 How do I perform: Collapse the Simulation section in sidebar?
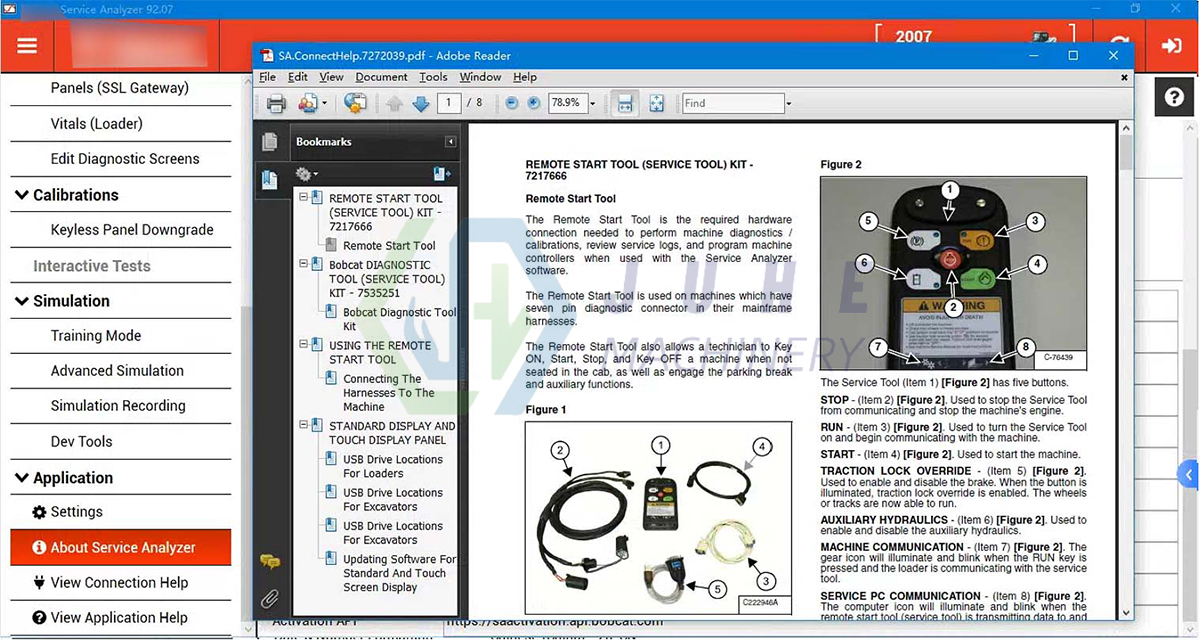pos(22,300)
